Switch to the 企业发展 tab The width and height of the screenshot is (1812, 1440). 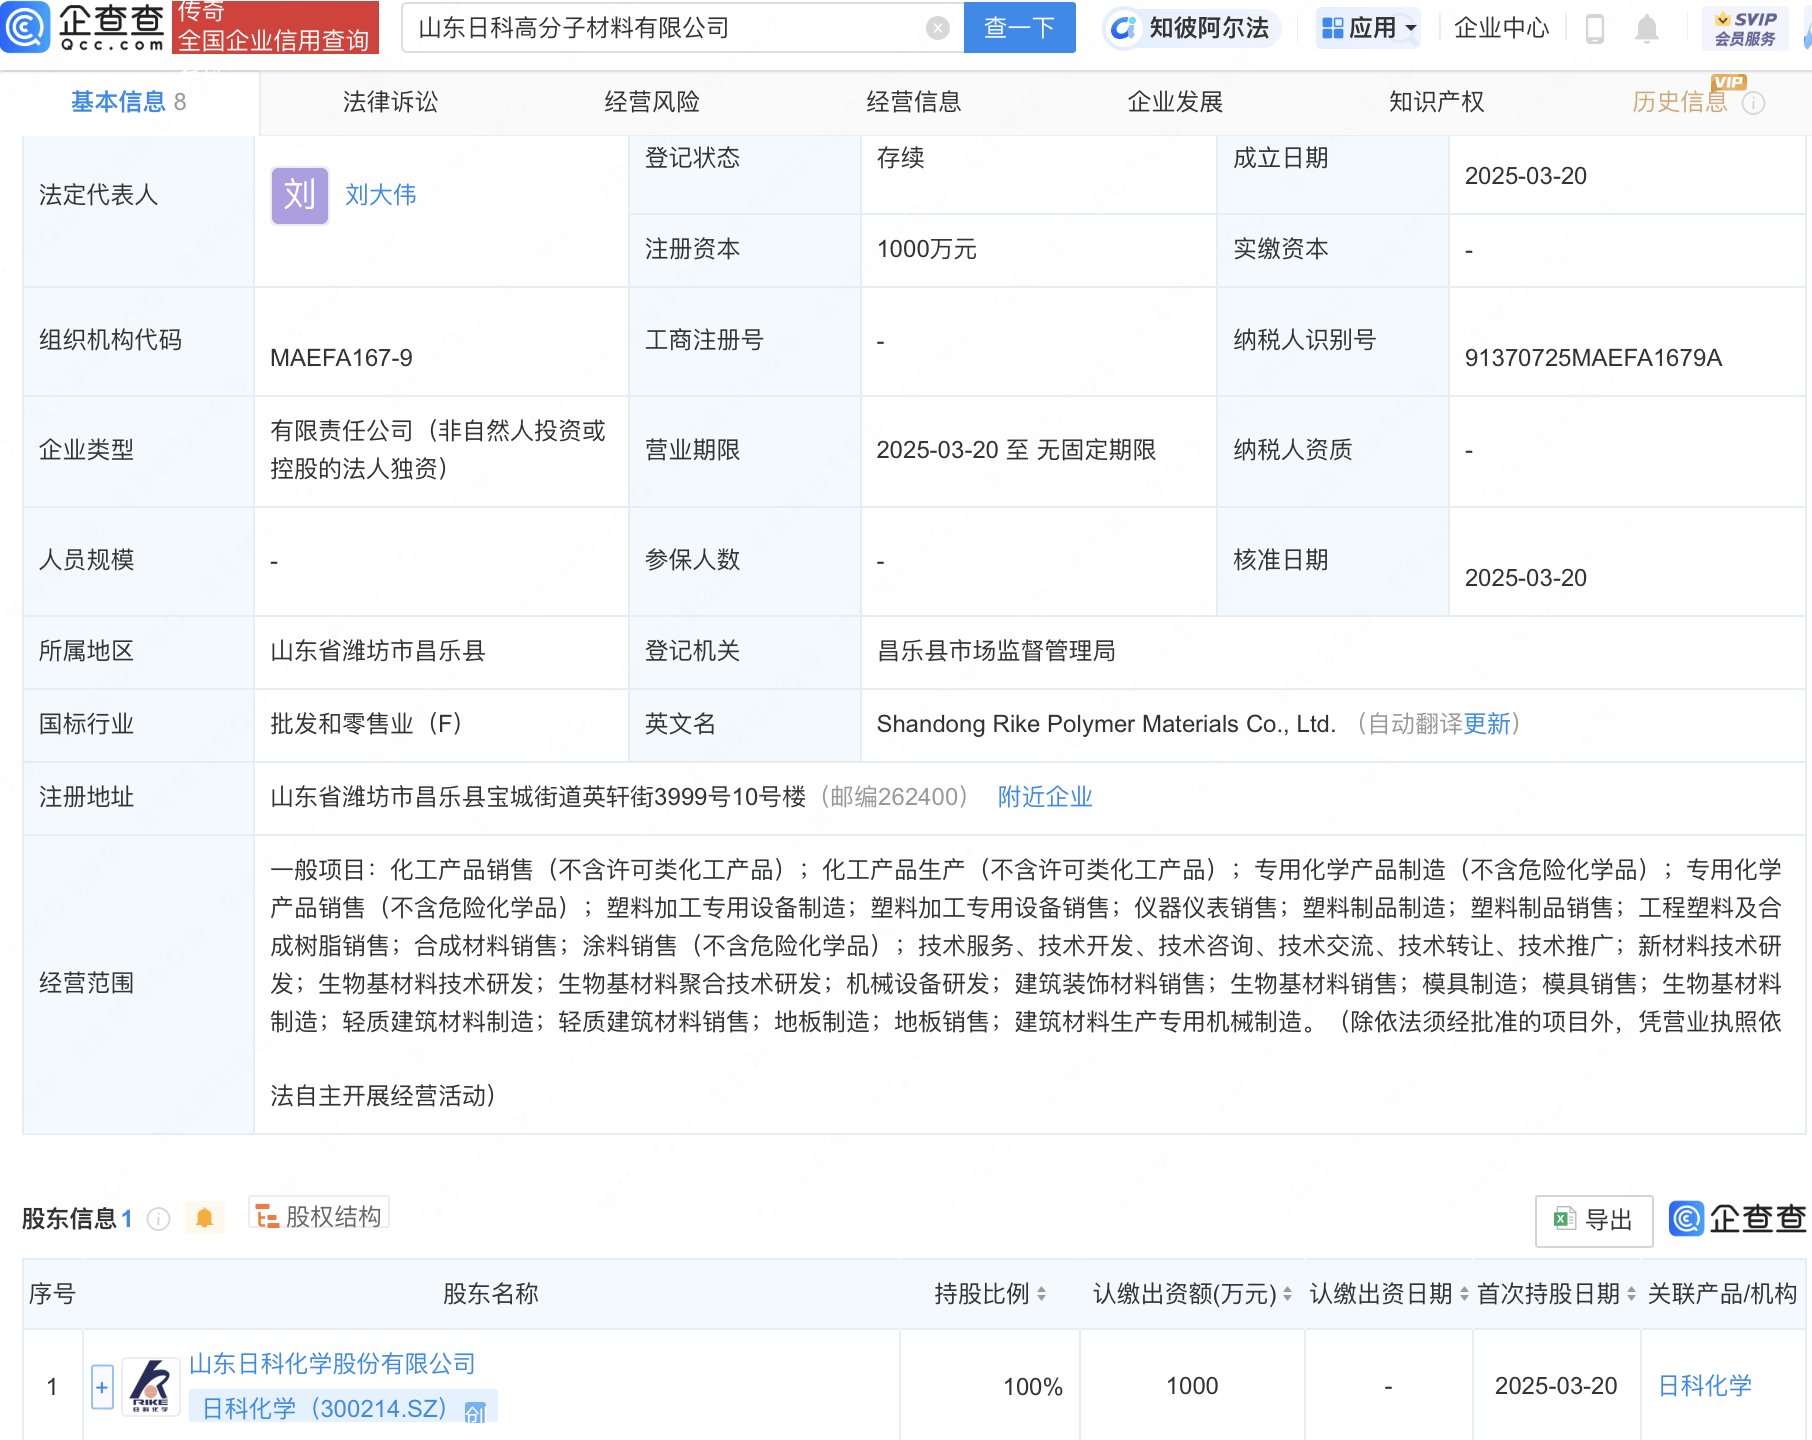[1175, 102]
